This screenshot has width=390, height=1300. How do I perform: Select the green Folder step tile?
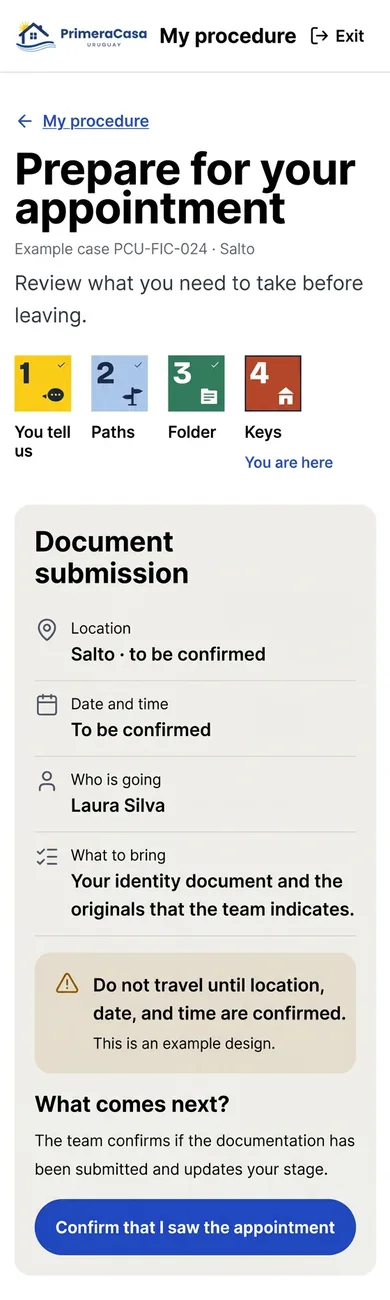pyautogui.click(x=196, y=383)
